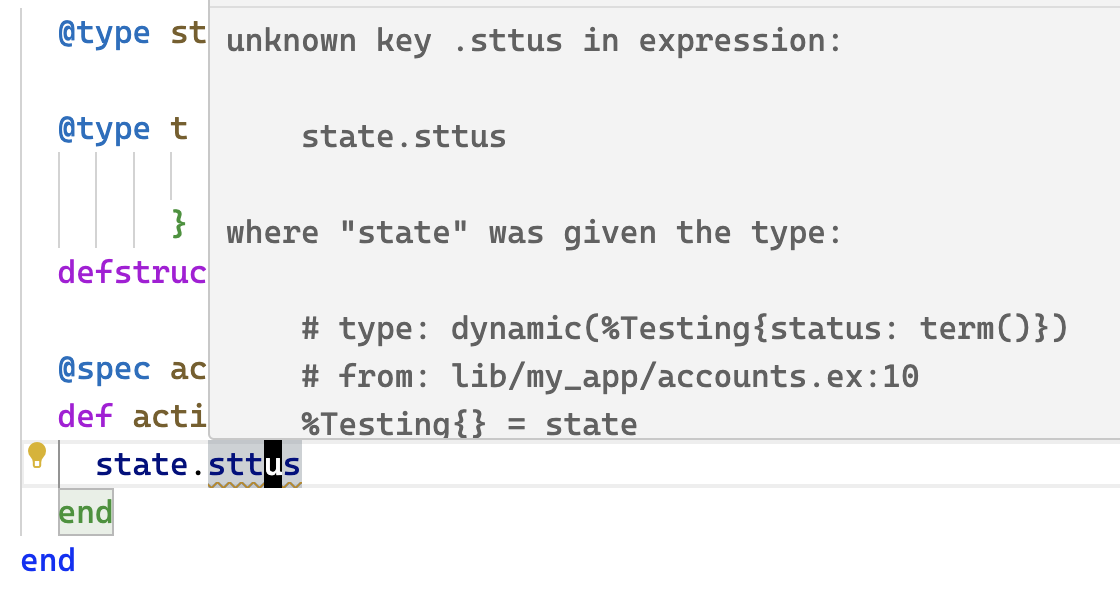Click the state.sttus expression in tooltip

pyautogui.click(x=404, y=136)
